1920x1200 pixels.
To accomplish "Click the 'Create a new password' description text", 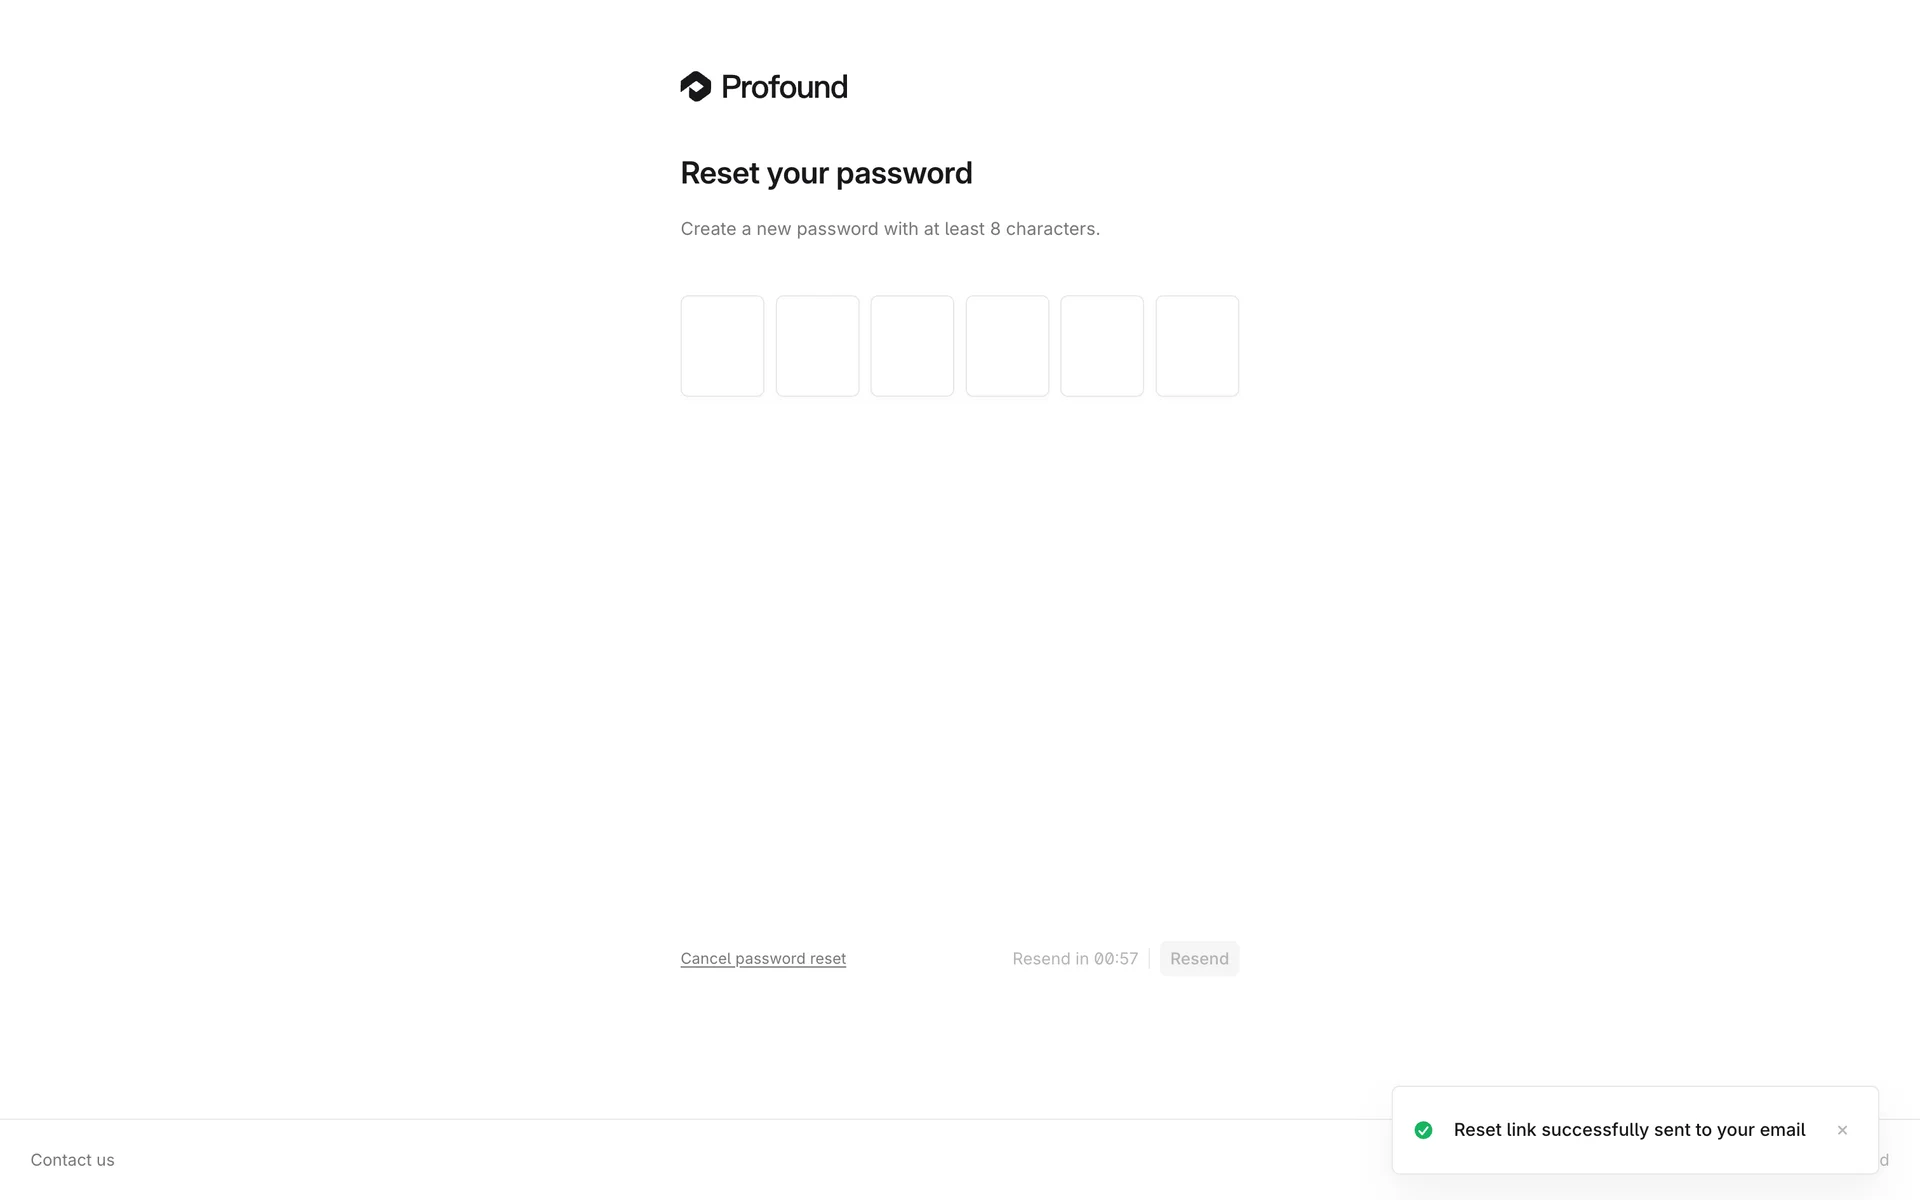I will 890,229.
